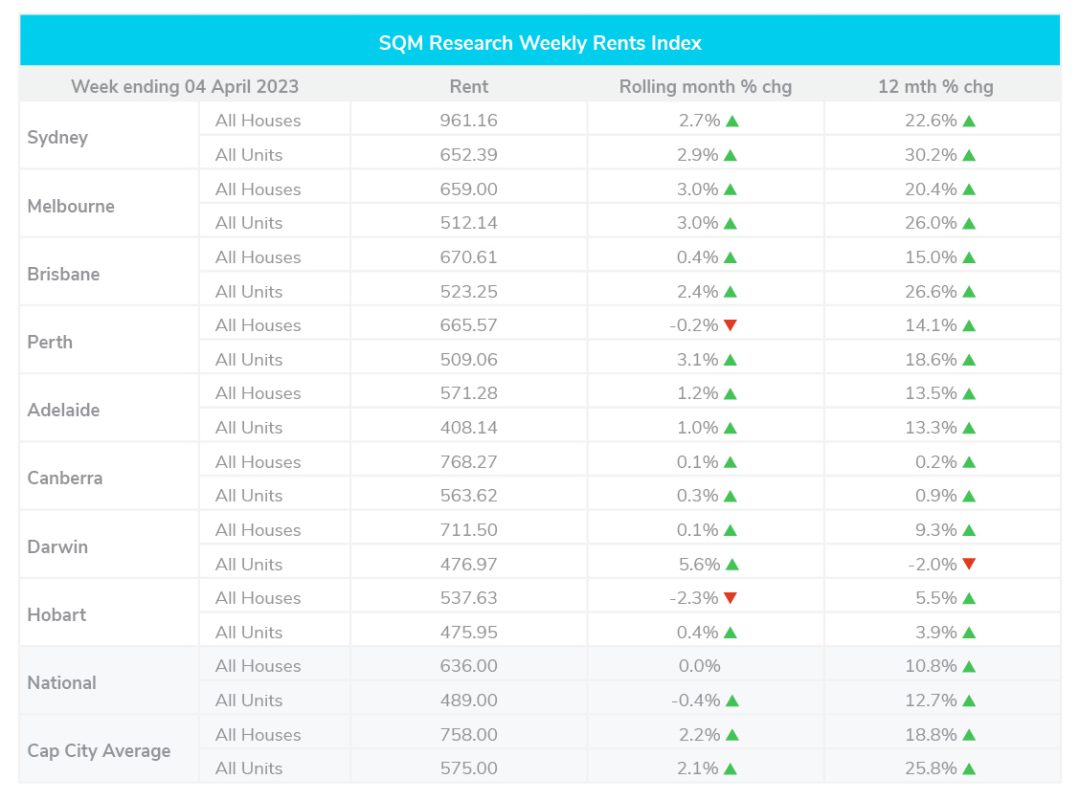This screenshot has height=801, width=1080.
Task: Click Hobart houses rent 537.63
Action: pyautogui.click(x=468, y=598)
